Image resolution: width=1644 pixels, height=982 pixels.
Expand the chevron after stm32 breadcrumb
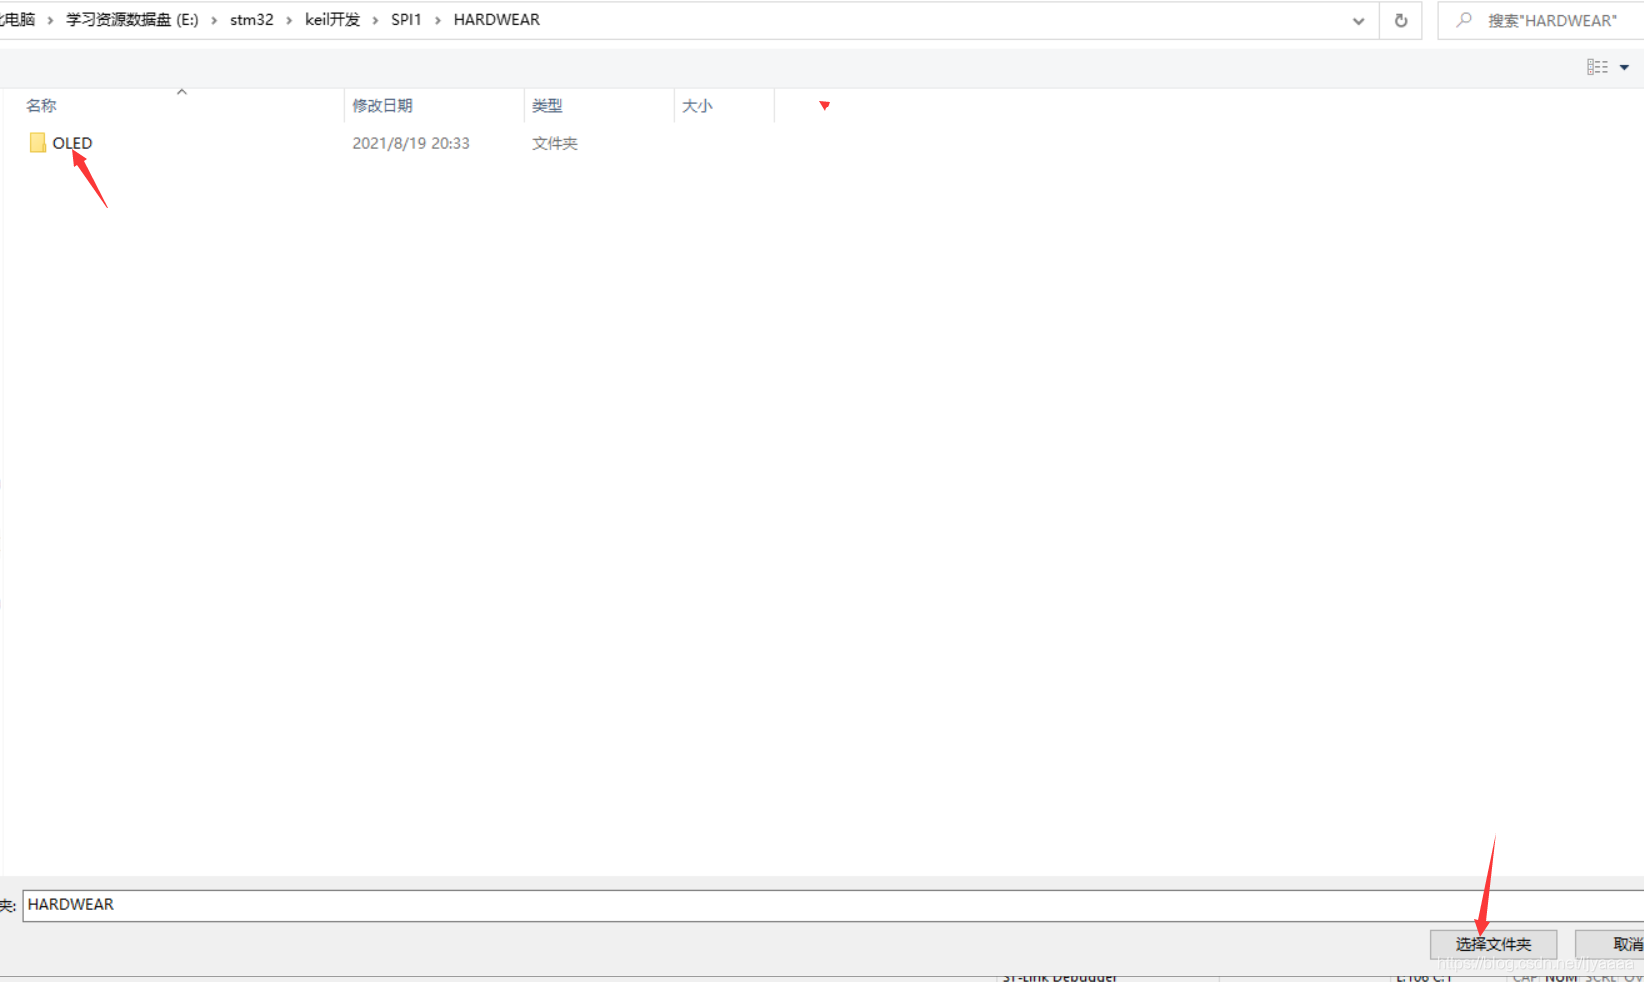pos(289,20)
